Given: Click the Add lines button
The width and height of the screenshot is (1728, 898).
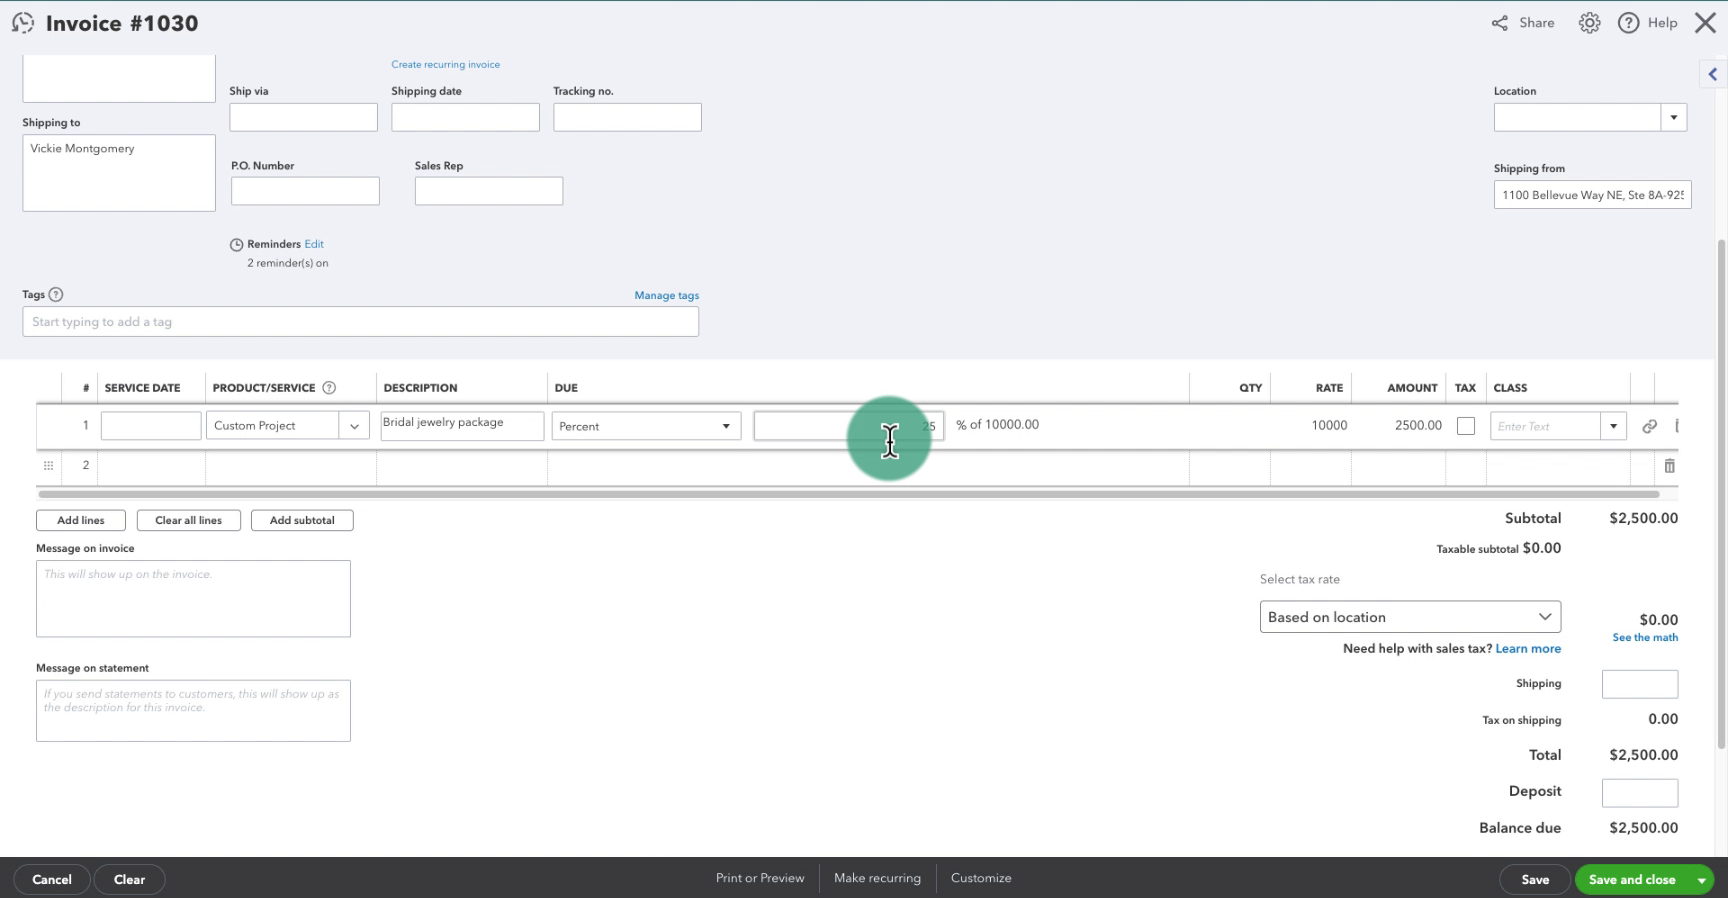Looking at the screenshot, I should [x=81, y=520].
